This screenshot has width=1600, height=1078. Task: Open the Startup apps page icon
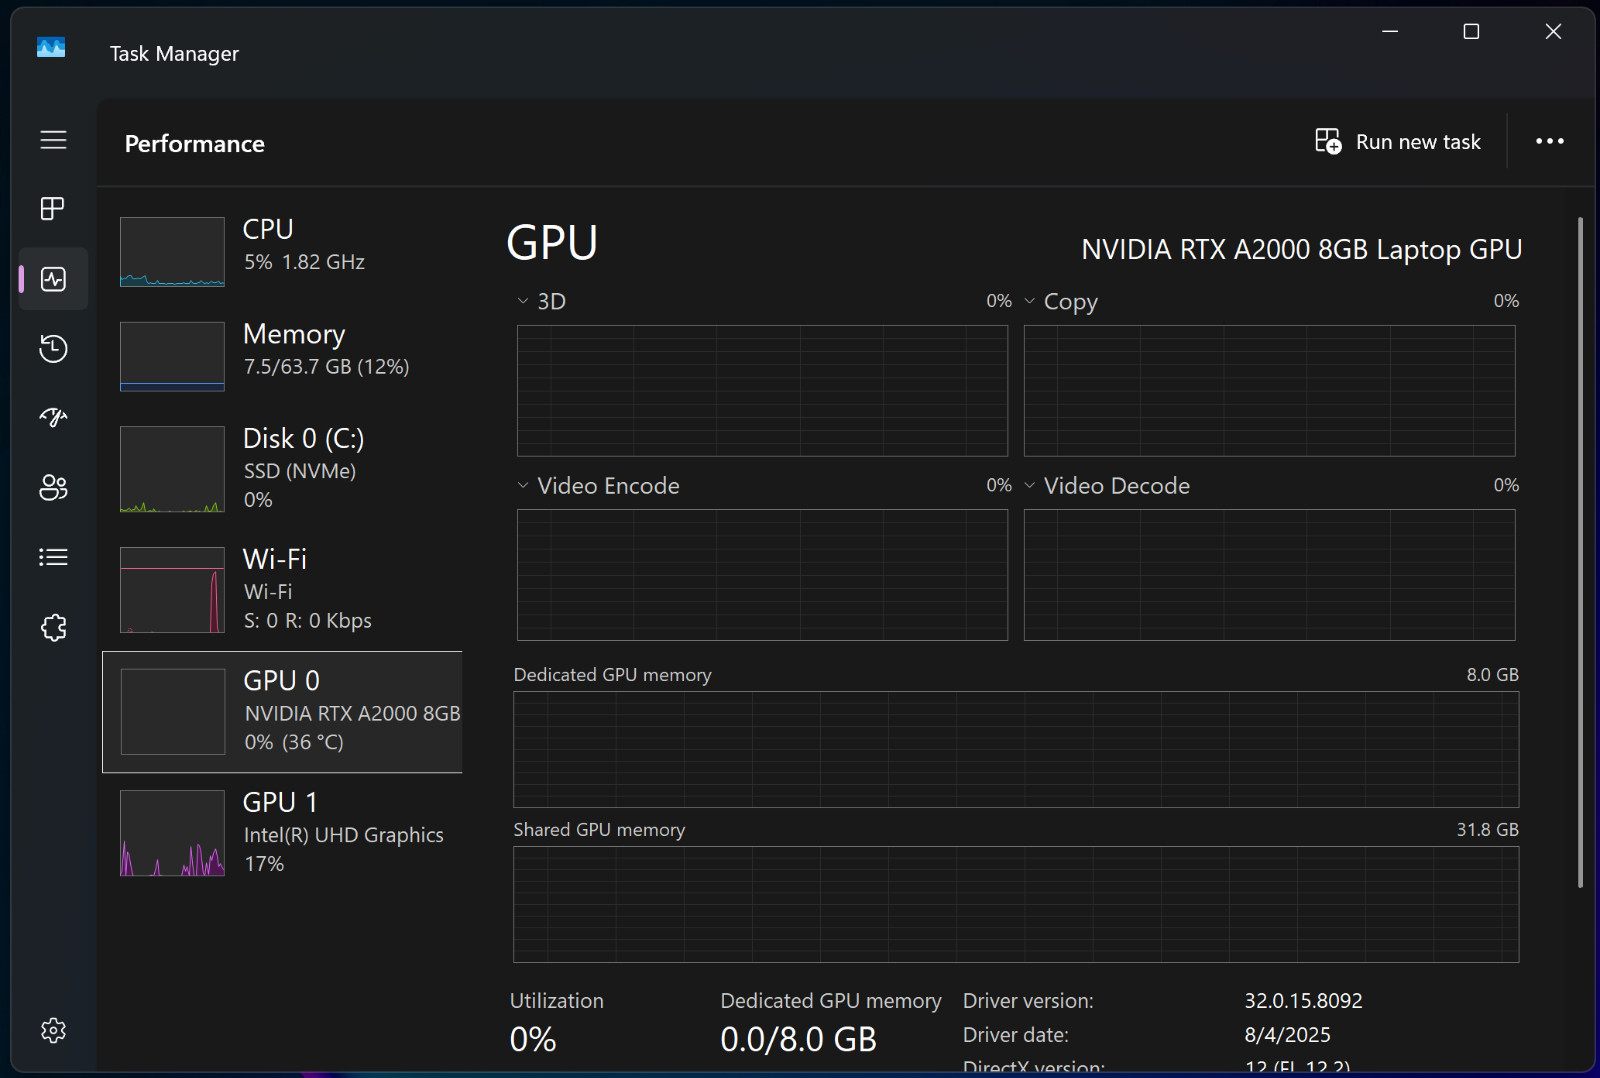click(x=53, y=418)
